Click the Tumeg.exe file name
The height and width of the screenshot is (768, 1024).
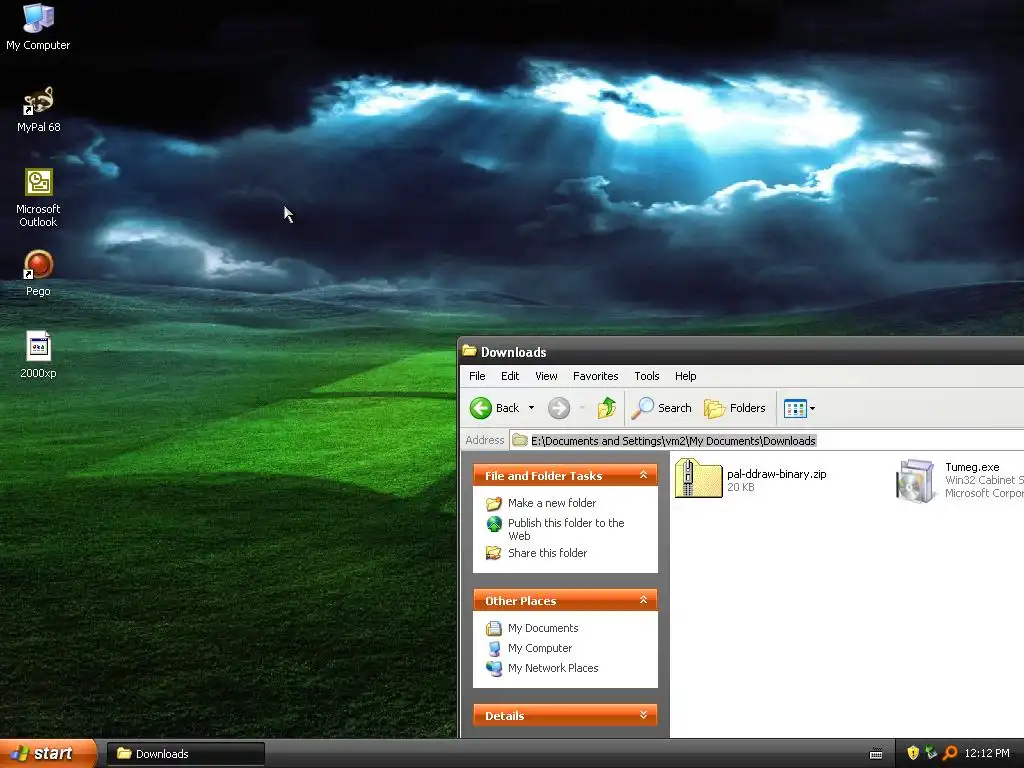coord(972,468)
